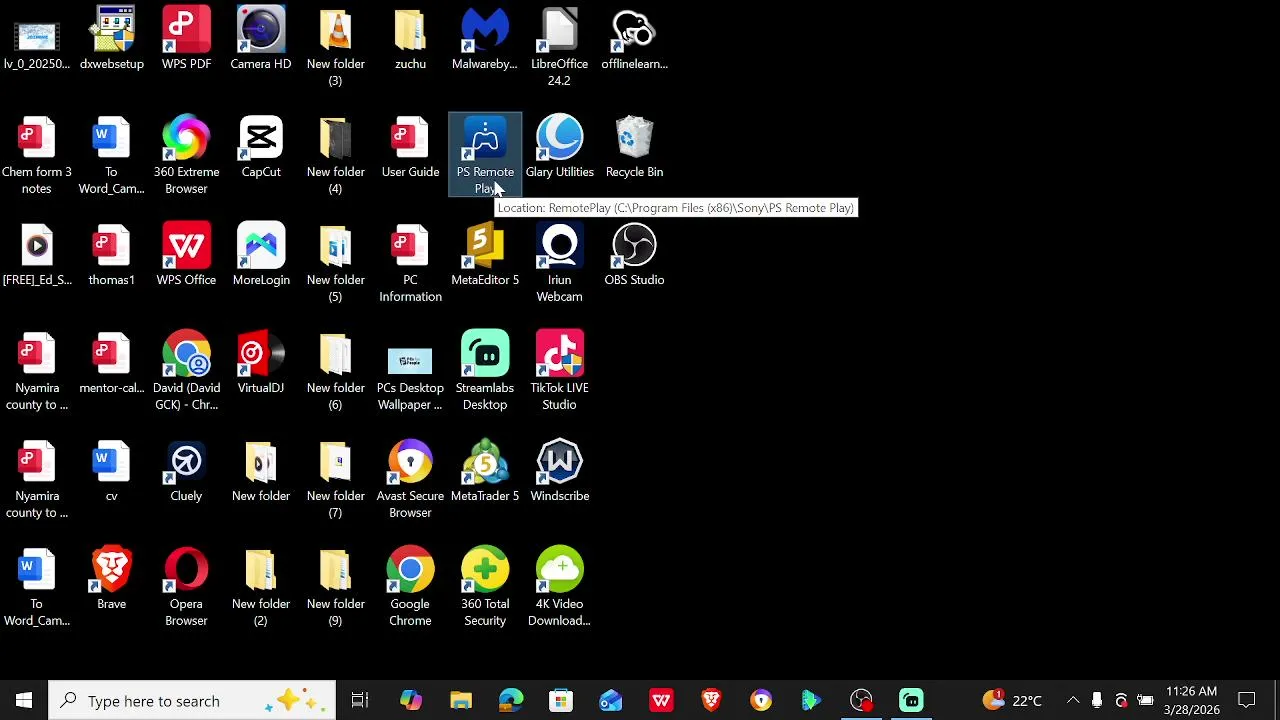Open the taskbar clock and calendar
The height and width of the screenshot is (720, 1280).
point(1191,701)
